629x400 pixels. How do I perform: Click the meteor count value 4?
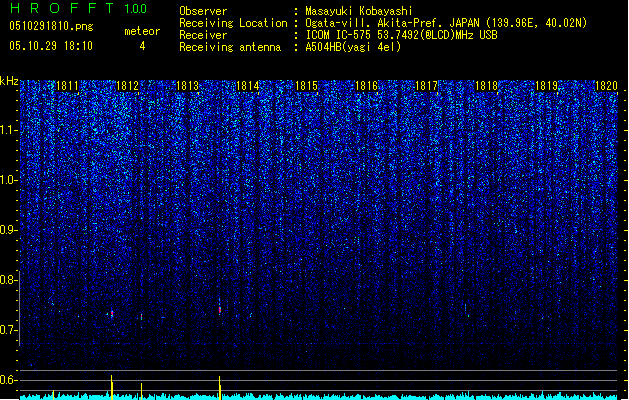click(142, 46)
